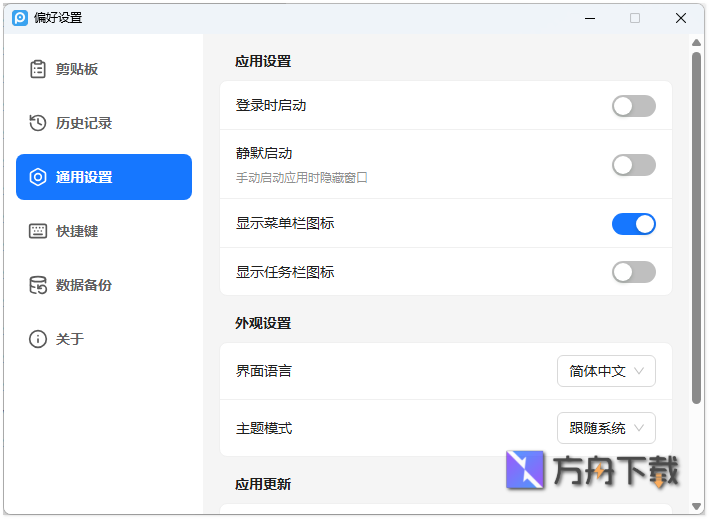Click the 外观设置 section heading

pyautogui.click(x=263, y=324)
